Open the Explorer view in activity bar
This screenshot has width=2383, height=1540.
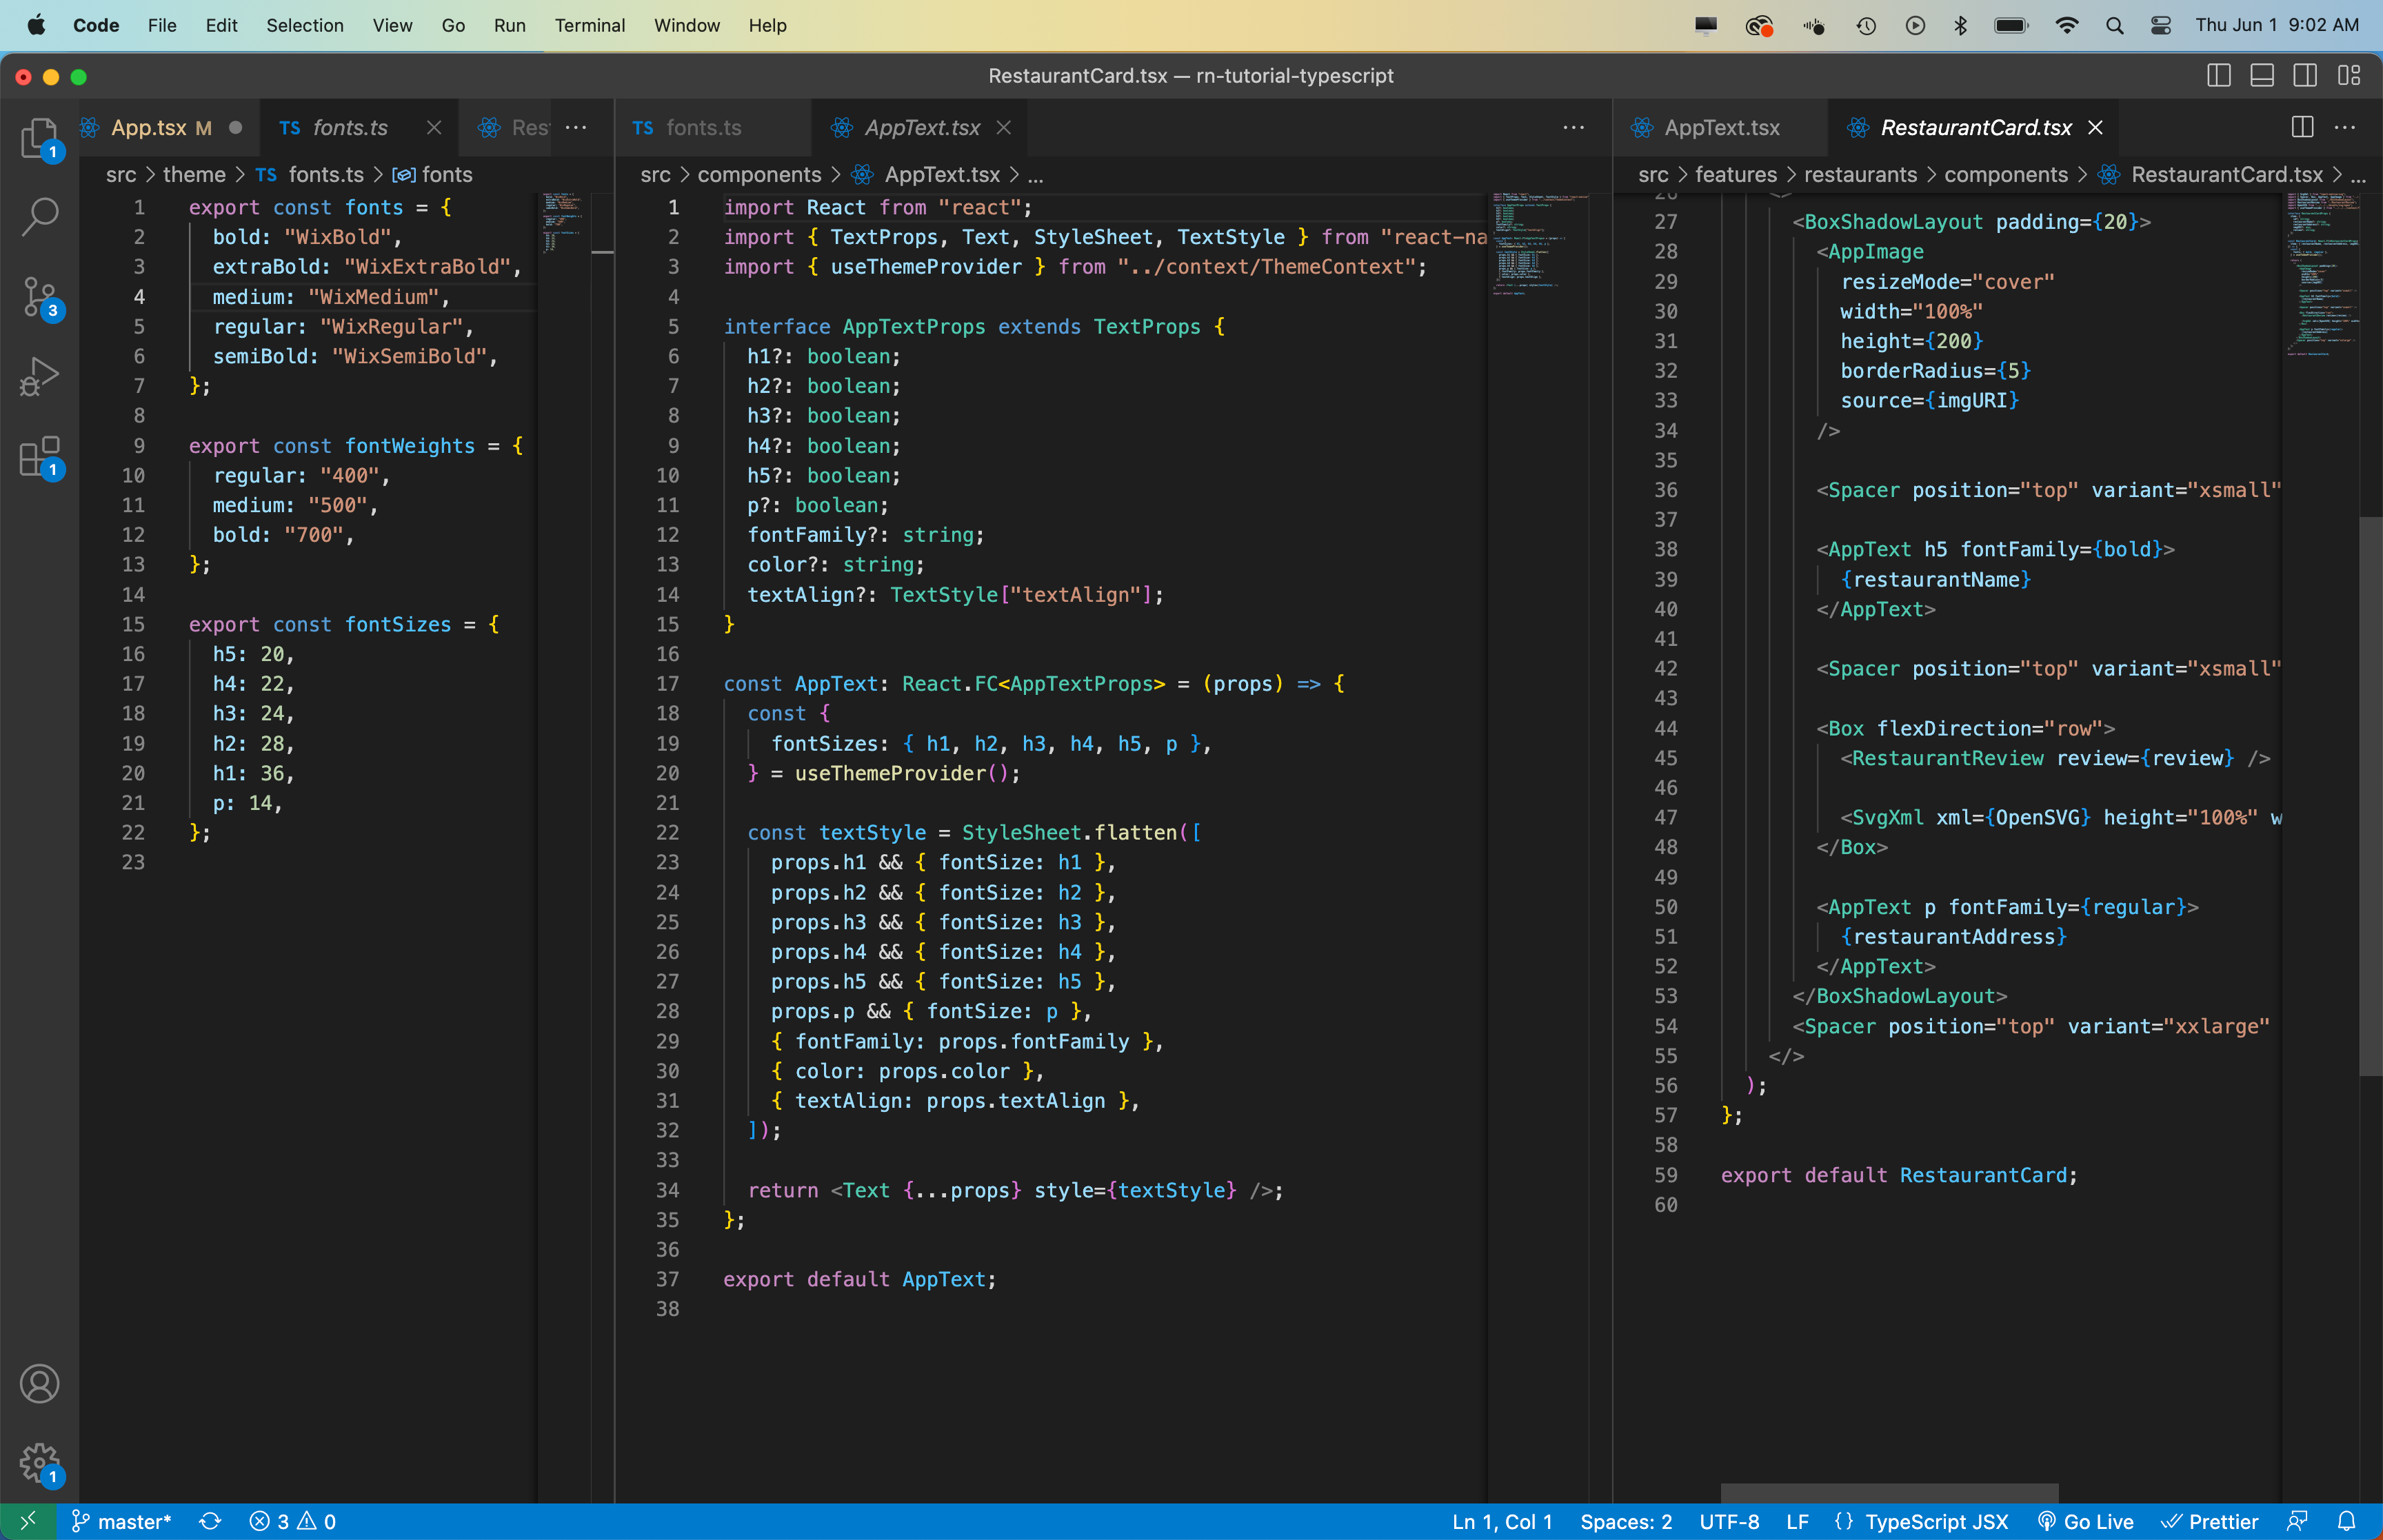[x=39, y=138]
